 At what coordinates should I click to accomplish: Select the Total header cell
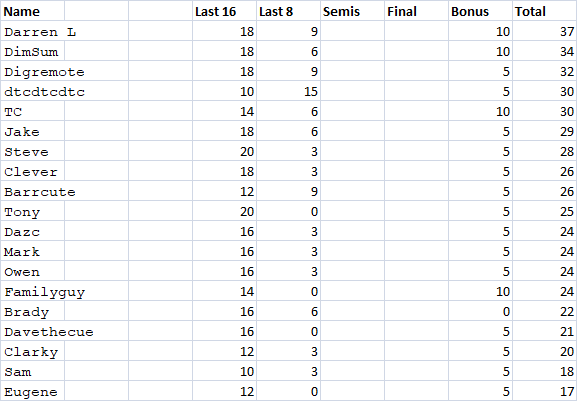(x=545, y=11)
